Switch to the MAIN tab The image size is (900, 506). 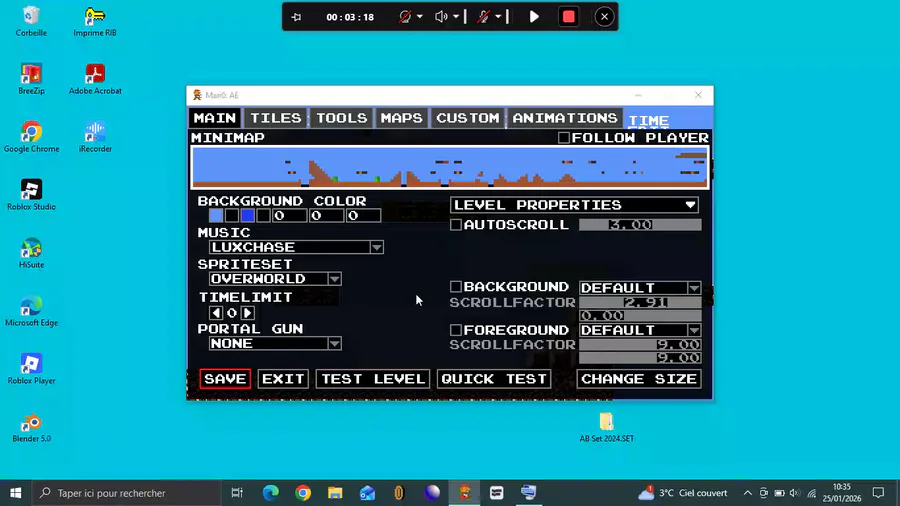[215, 118]
